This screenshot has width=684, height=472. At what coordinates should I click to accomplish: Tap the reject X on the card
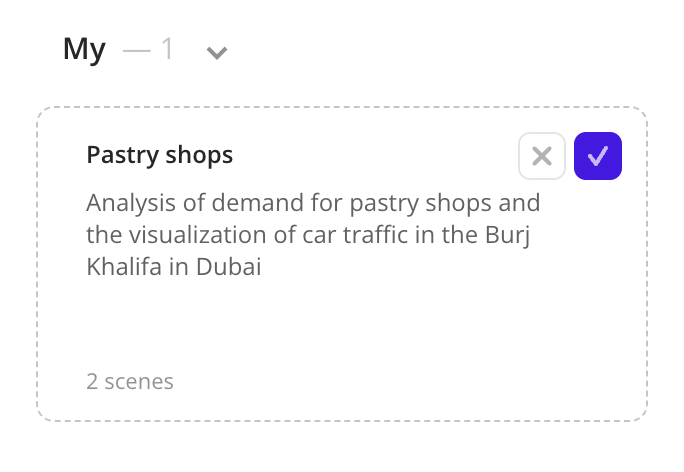pos(542,156)
